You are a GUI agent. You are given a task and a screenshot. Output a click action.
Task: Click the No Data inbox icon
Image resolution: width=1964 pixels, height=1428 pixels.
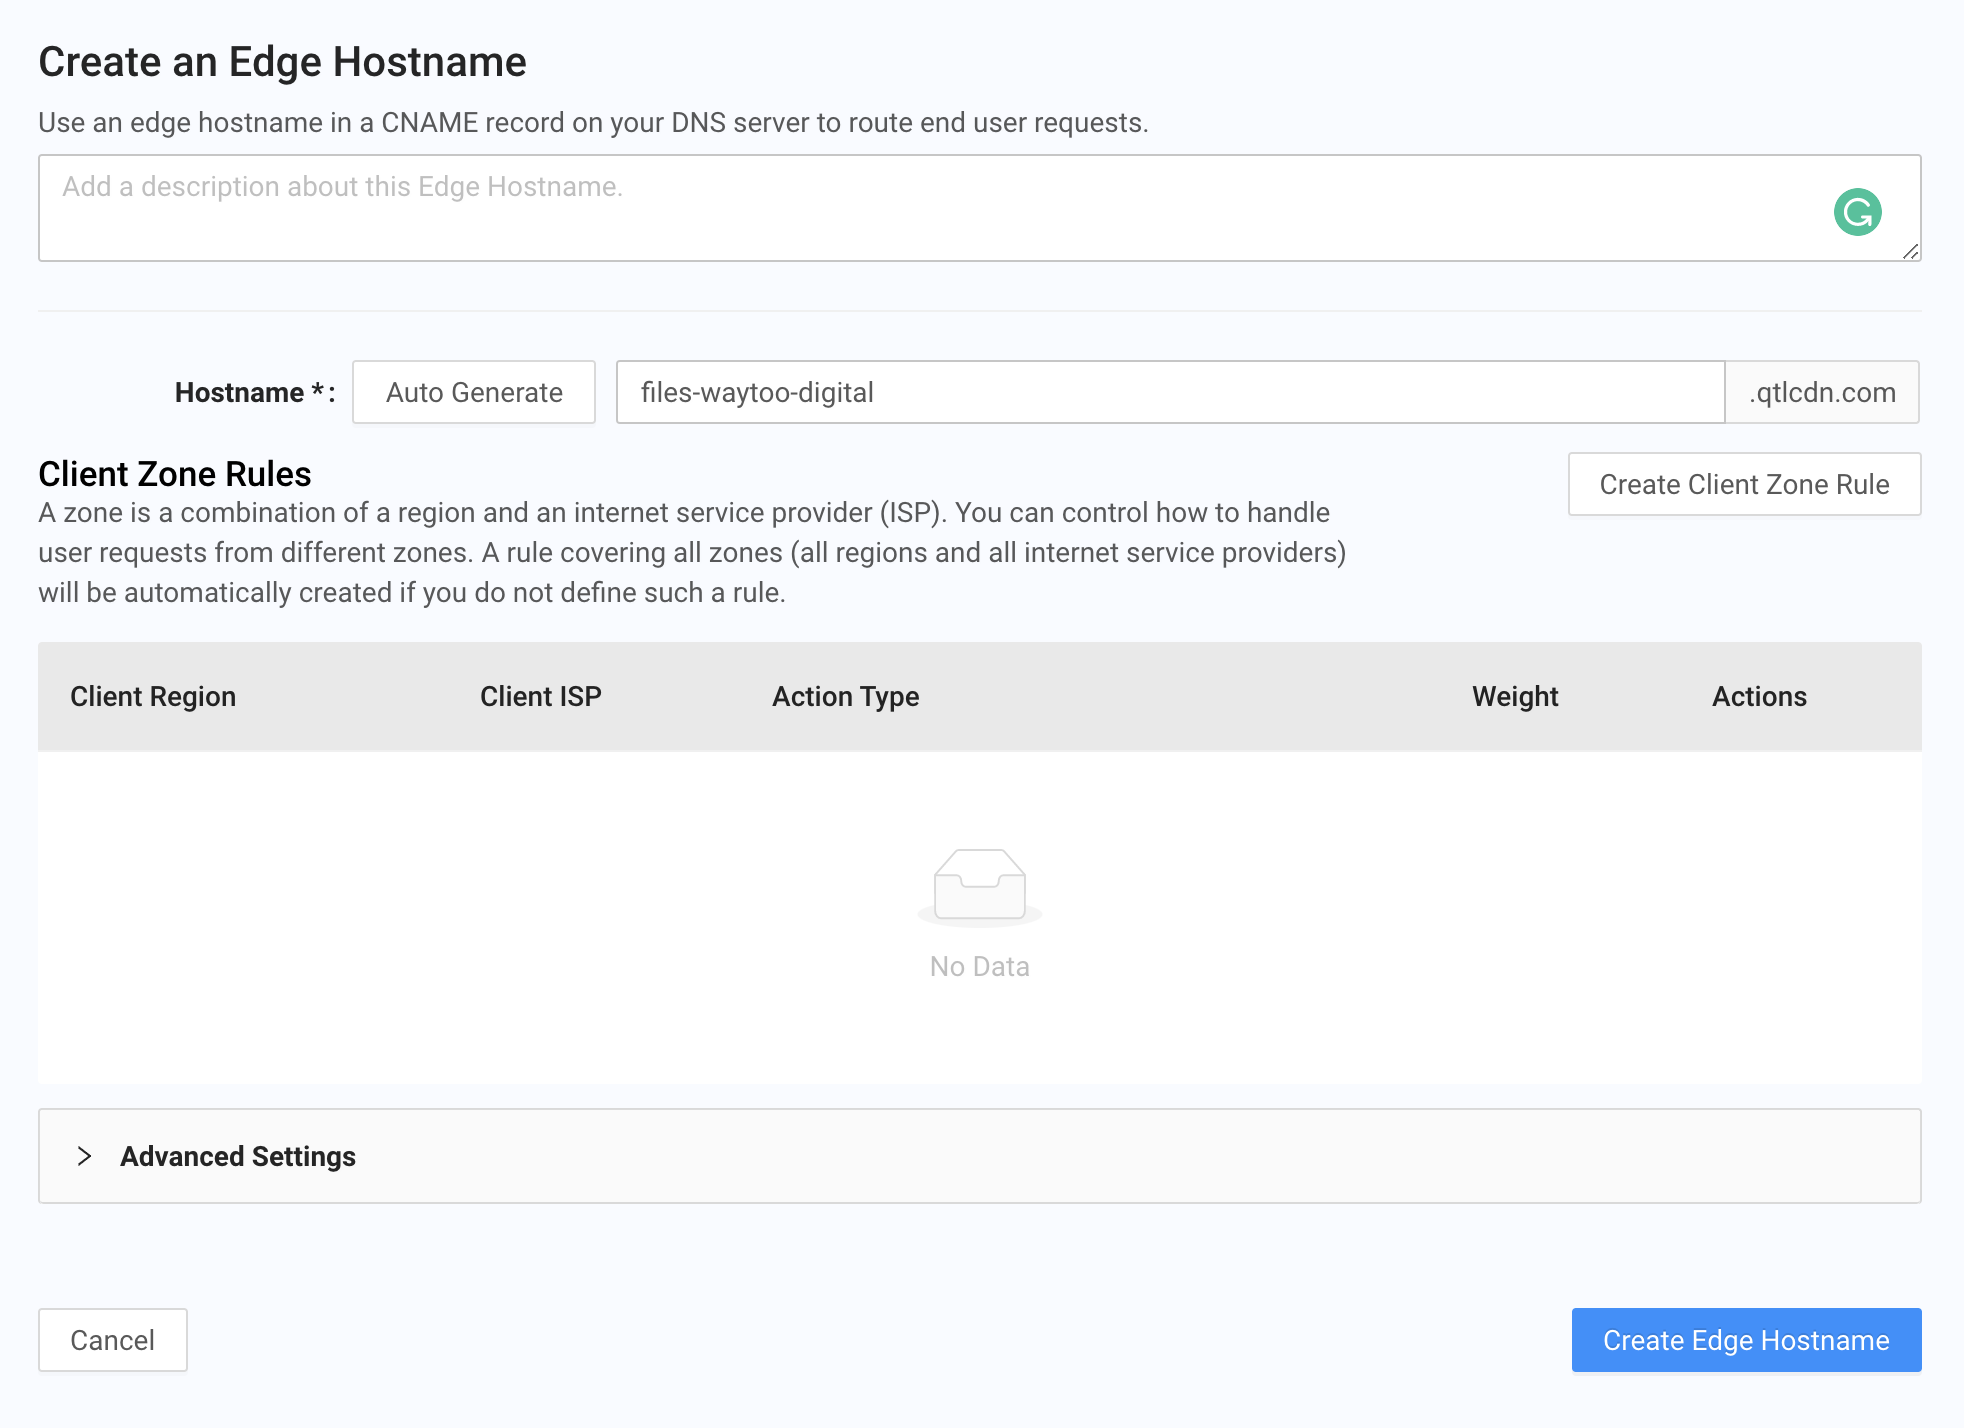click(x=979, y=886)
